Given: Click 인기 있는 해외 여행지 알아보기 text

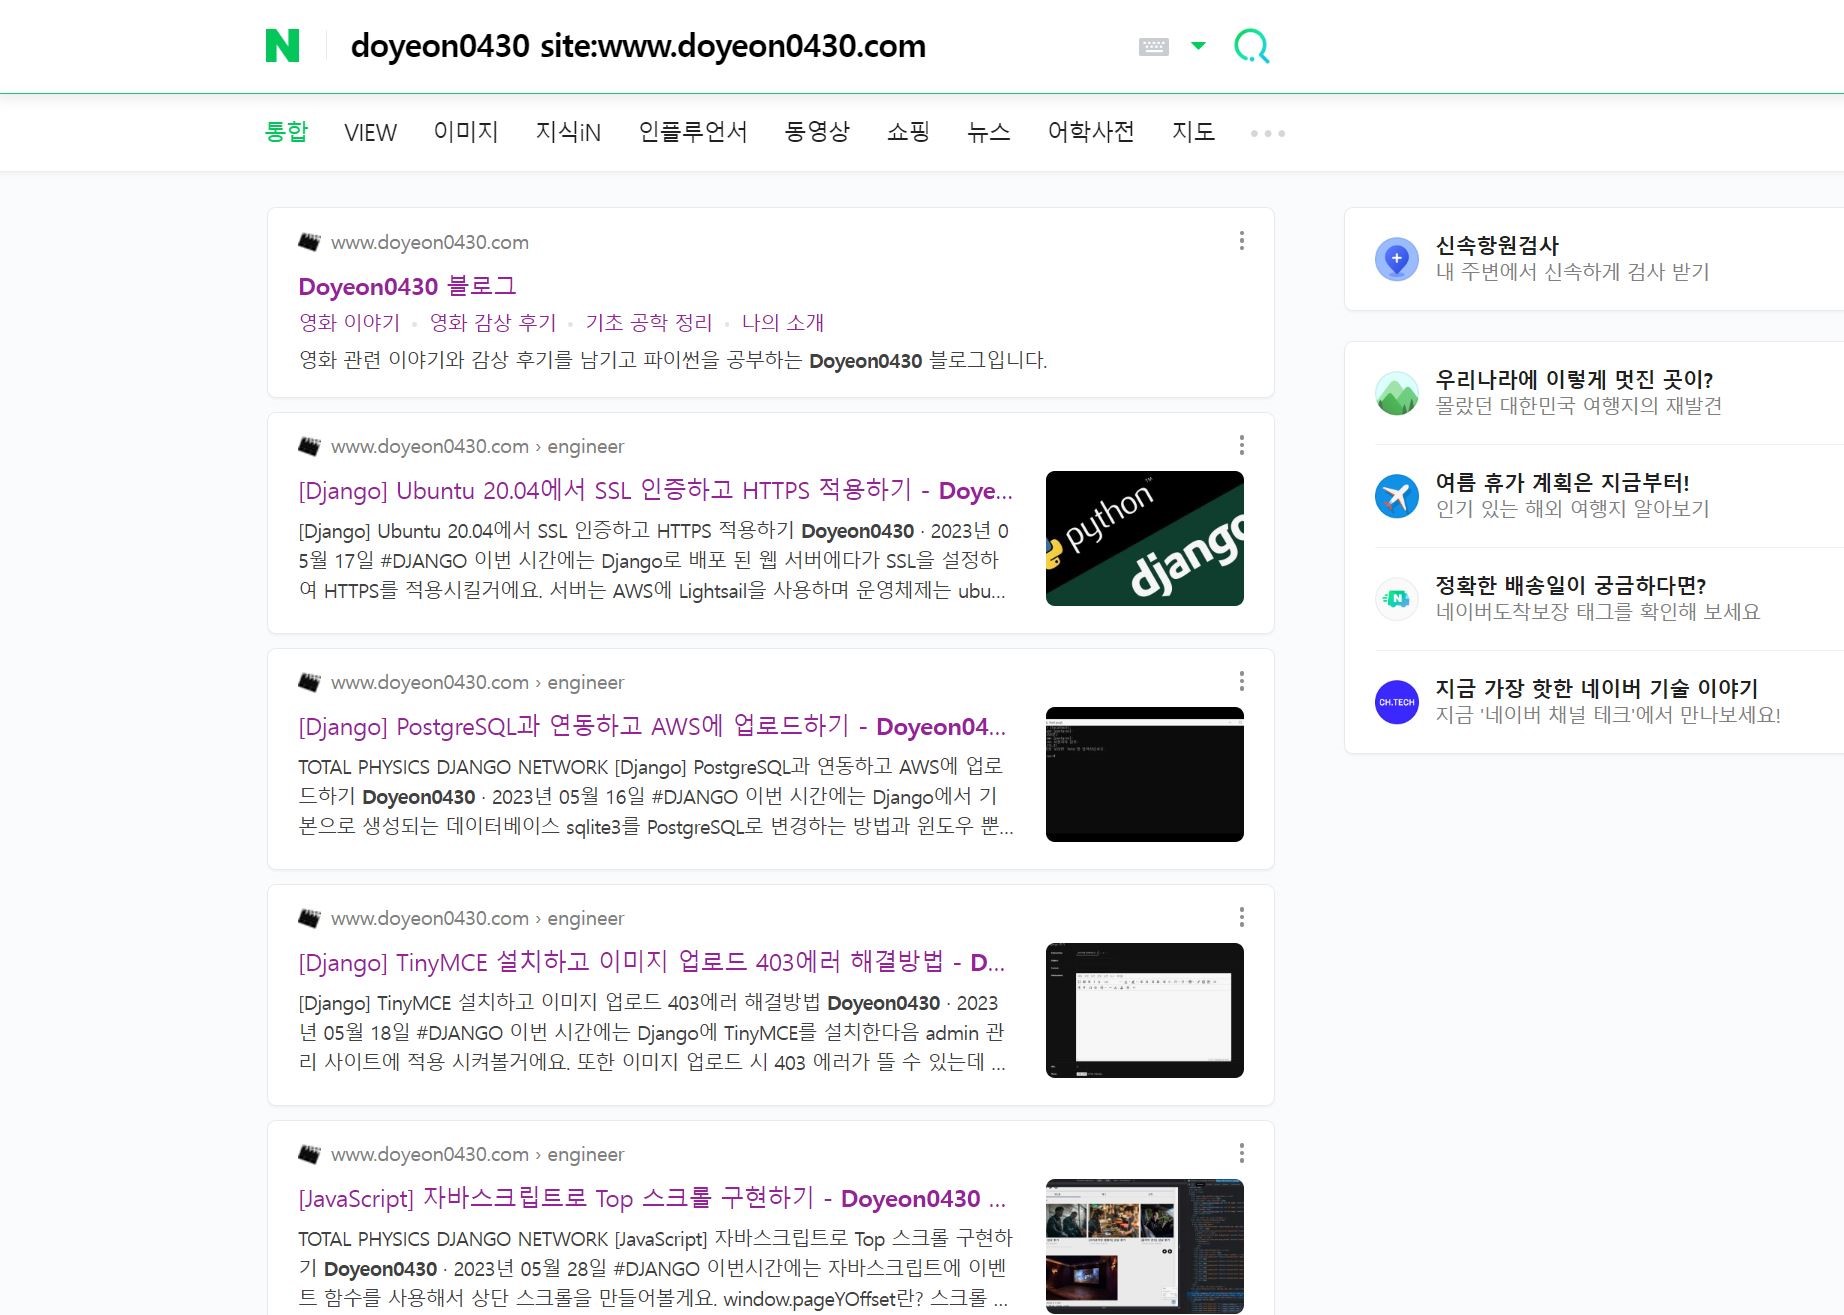Looking at the screenshot, I should tap(1572, 509).
